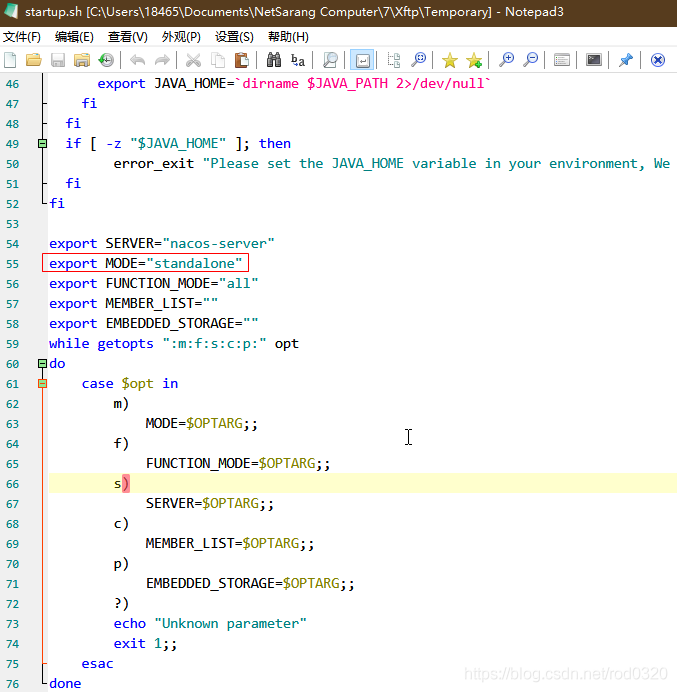The height and width of the screenshot is (692, 677).
Task: Click the Replace icon in toolbar
Action: 298,60
